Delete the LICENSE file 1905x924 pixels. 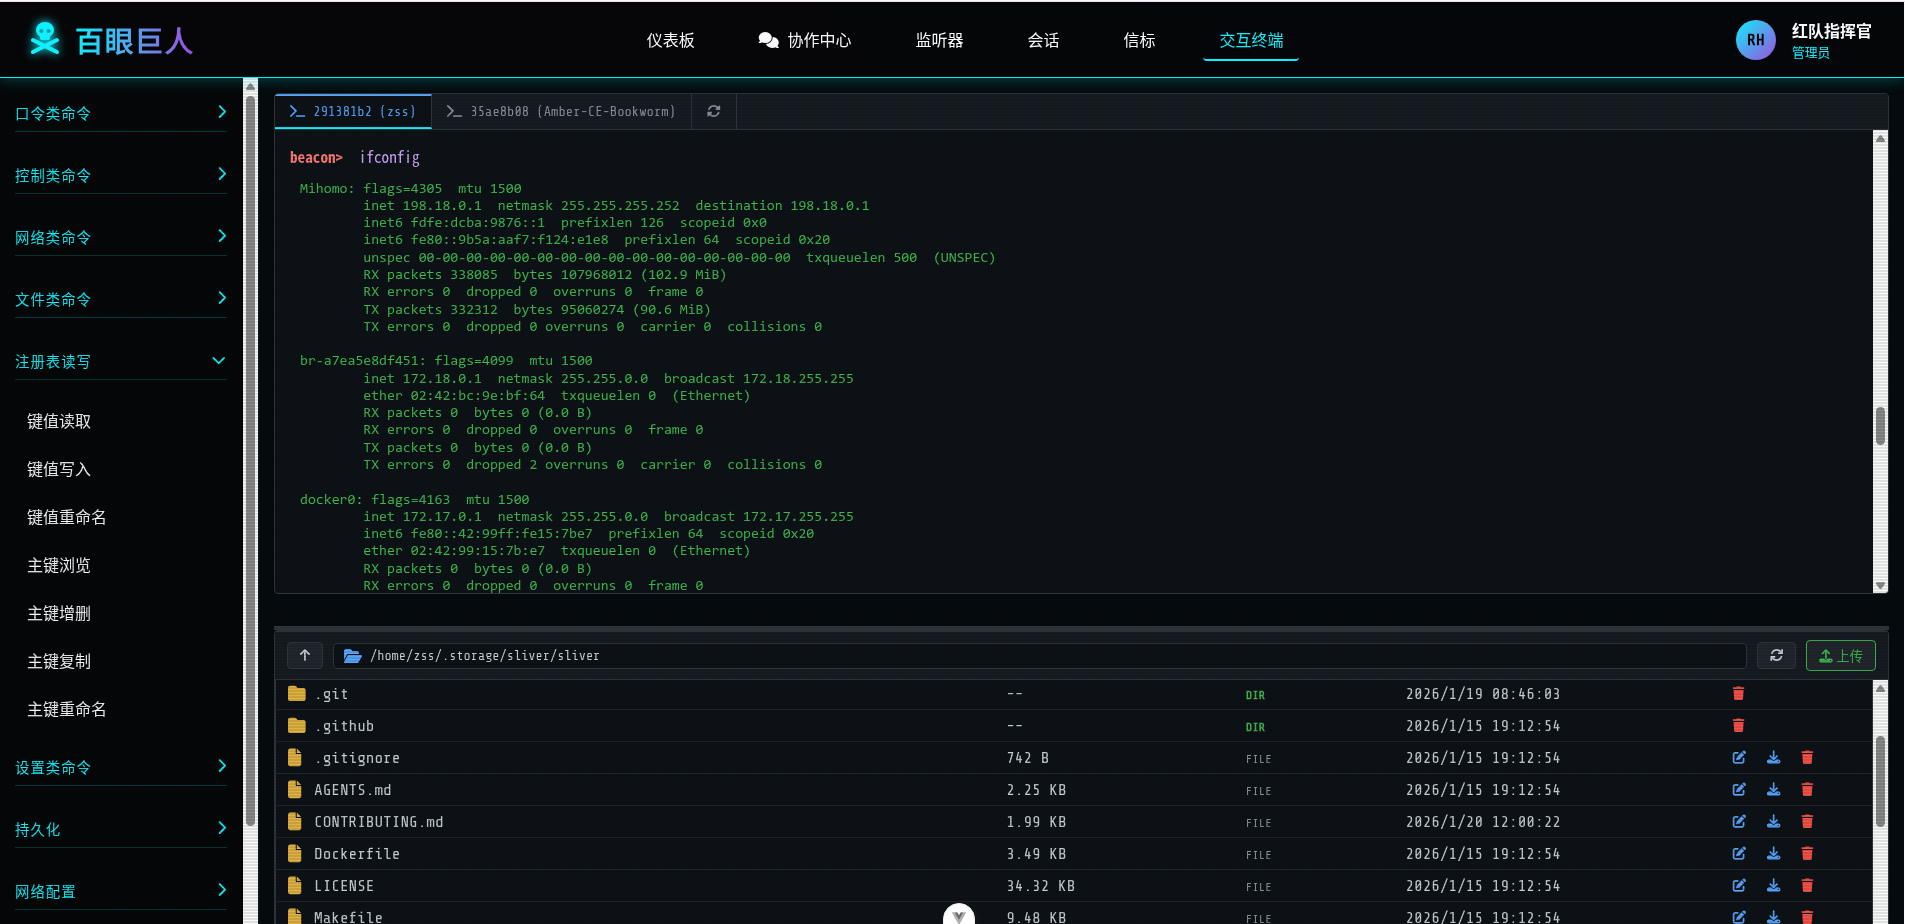1807,886
